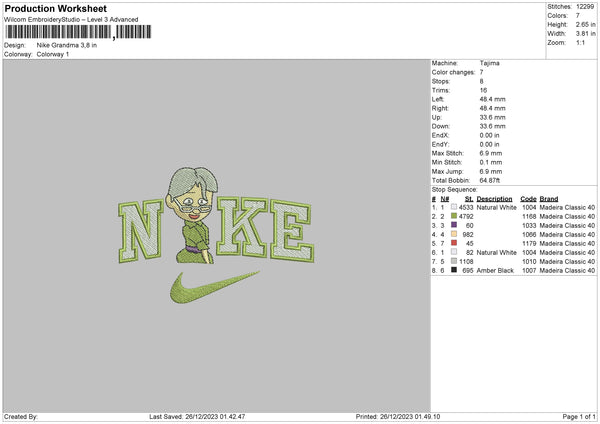The height and width of the screenshot is (424, 600).
Task: Click the barcode in the header
Action: 78,32
